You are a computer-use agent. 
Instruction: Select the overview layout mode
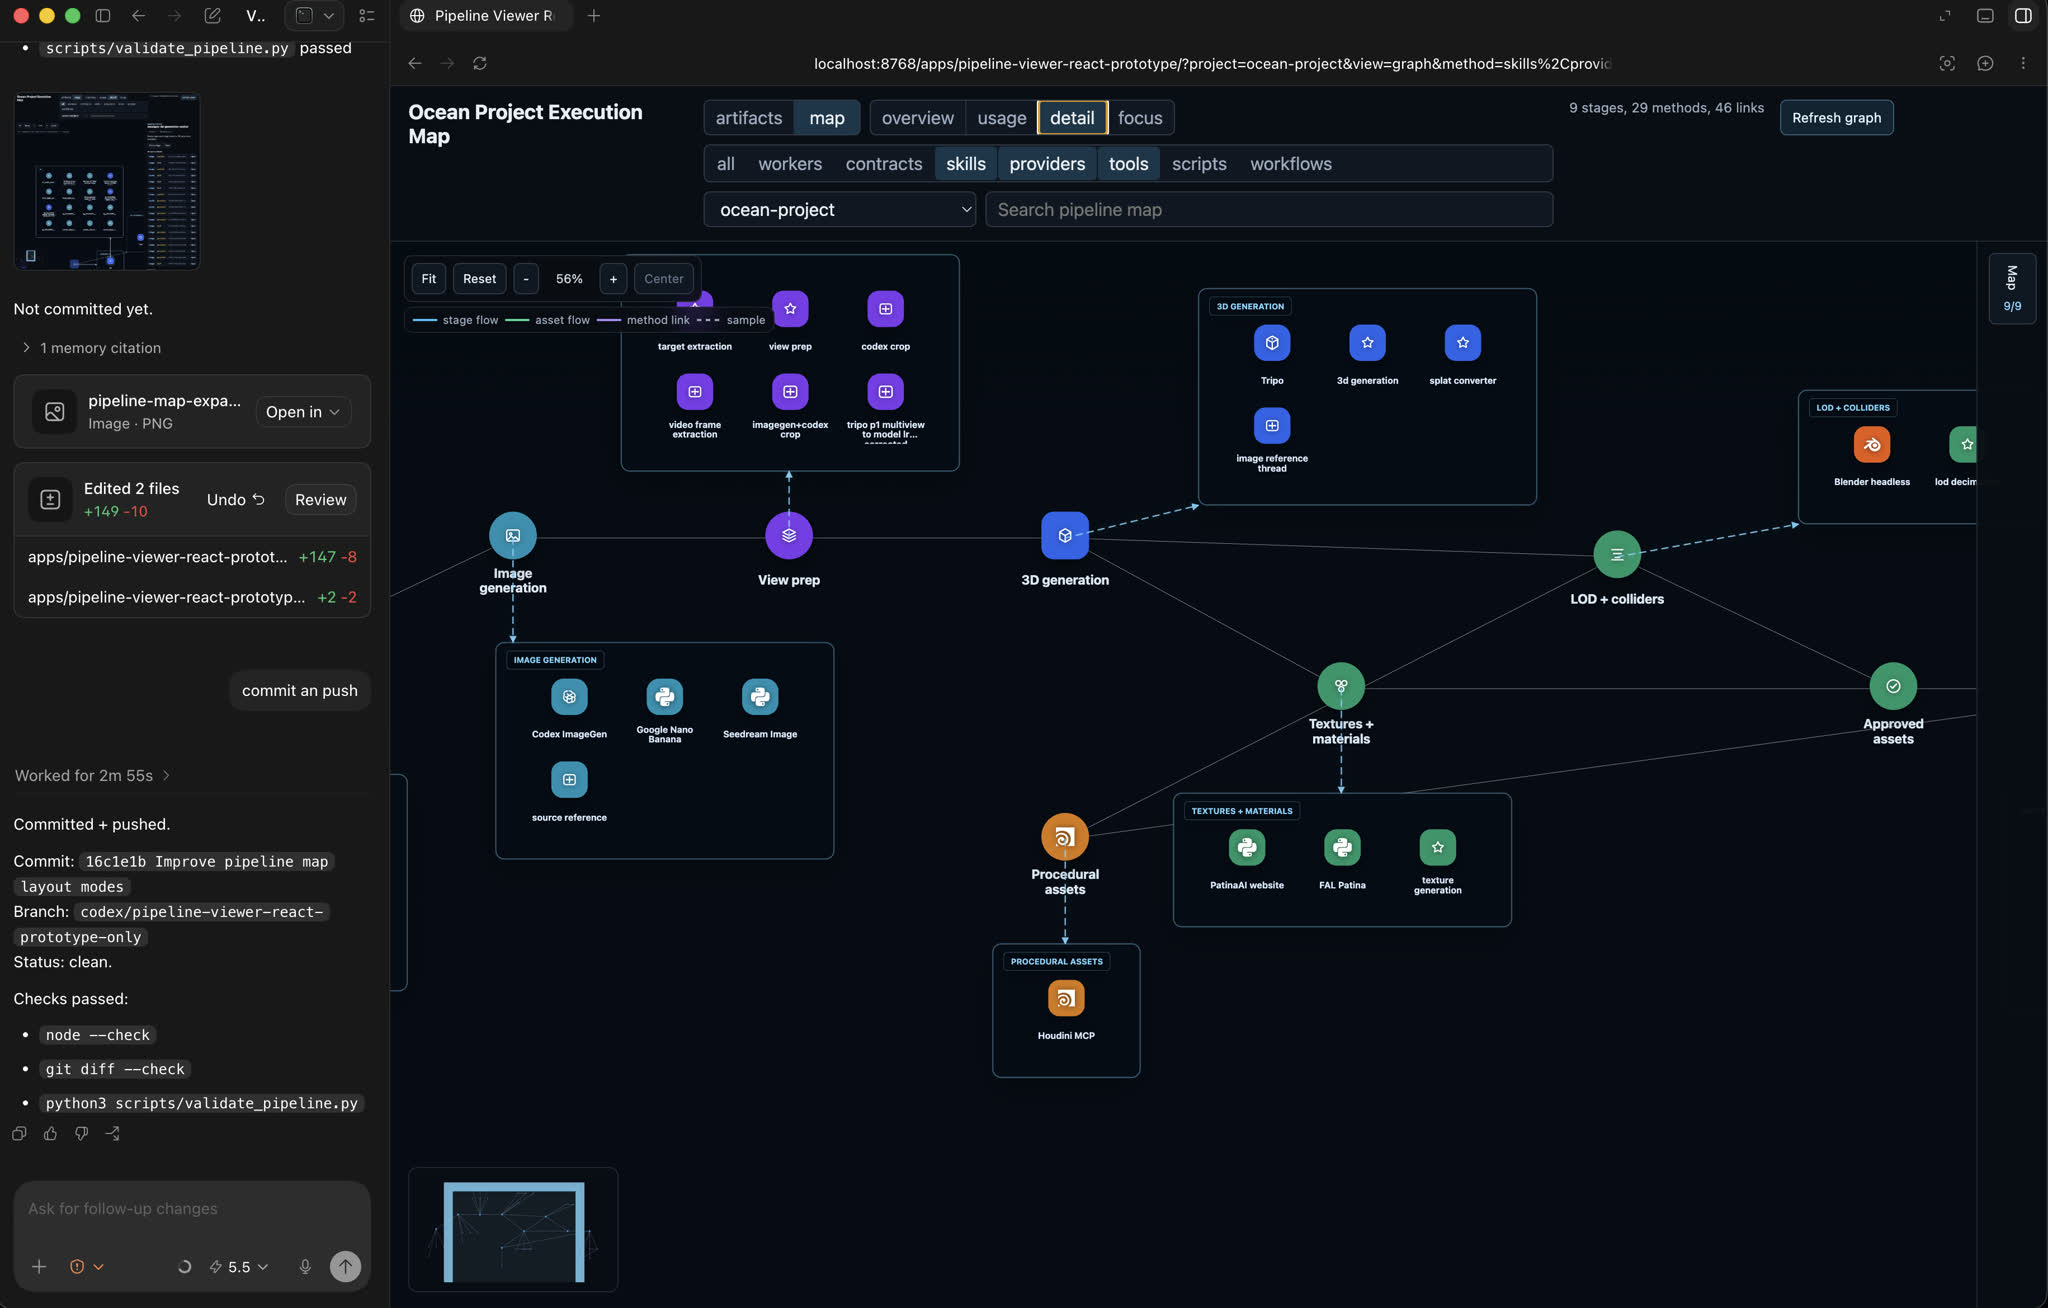point(918,118)
